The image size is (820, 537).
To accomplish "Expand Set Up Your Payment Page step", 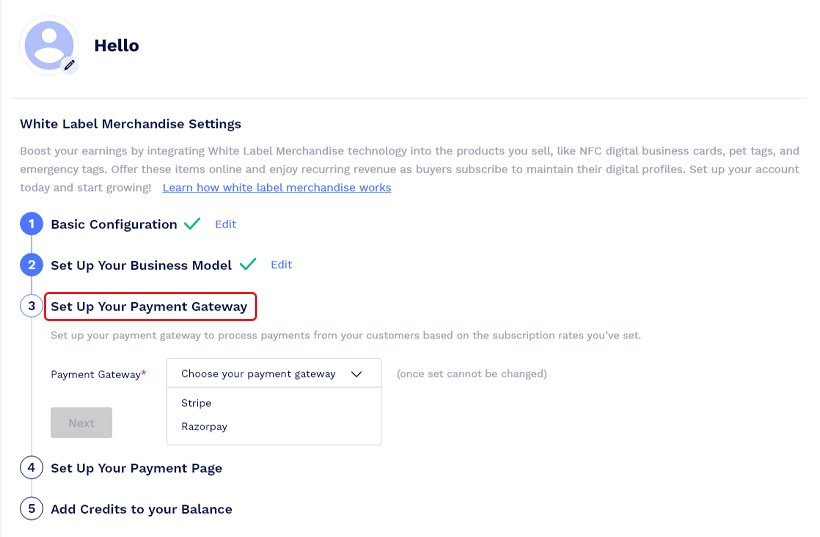I will (136, 468).
